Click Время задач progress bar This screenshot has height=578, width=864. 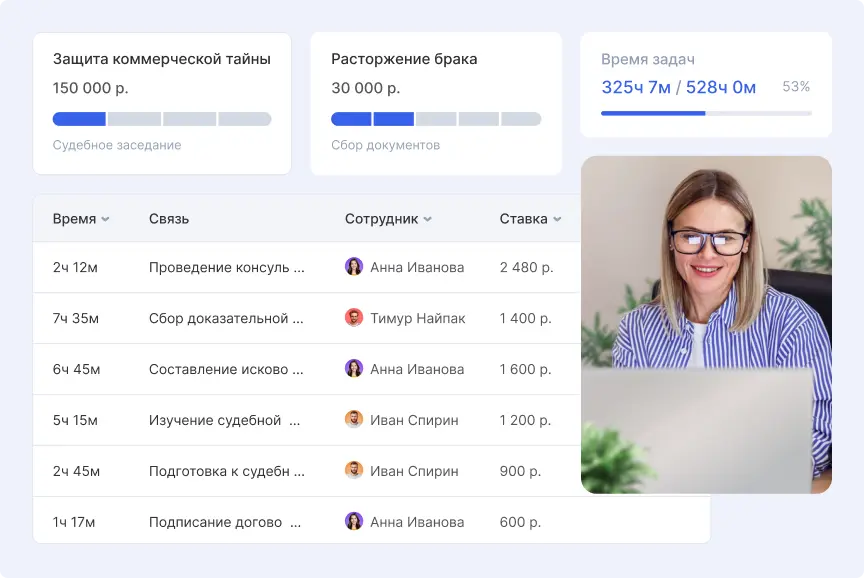click(x=706, y=113)
